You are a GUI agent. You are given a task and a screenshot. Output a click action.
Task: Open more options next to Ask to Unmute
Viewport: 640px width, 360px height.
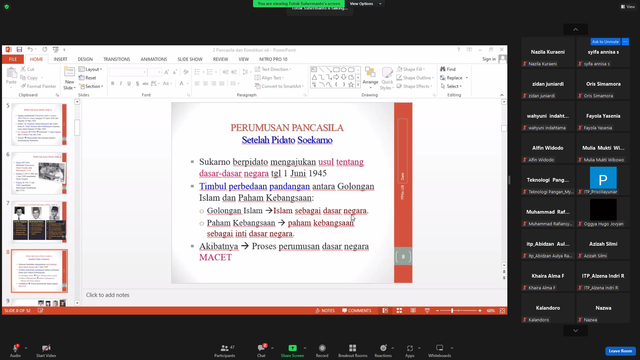(625, 42)
